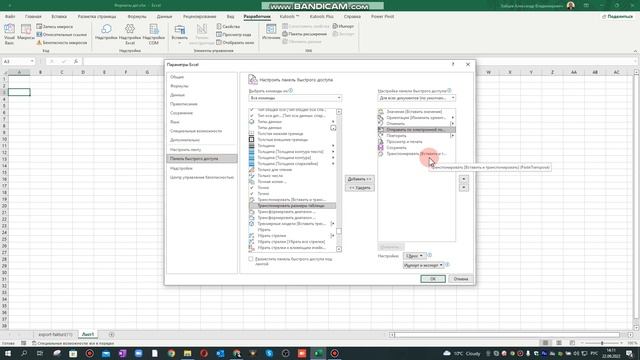640x360 pixels.
Task: Switch to Page Layout view in status bar
Action: [559, 343]
